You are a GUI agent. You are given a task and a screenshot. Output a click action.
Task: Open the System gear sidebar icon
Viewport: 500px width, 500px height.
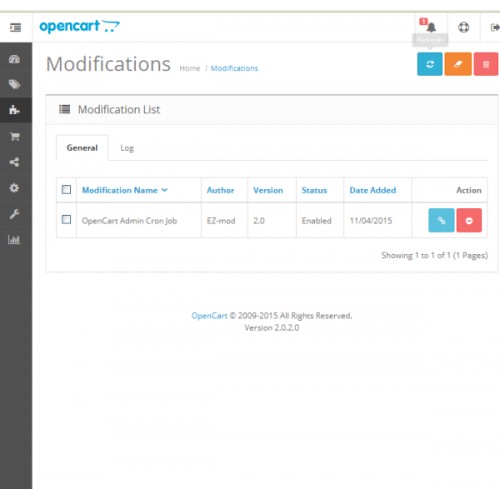[x=14, y=188]
